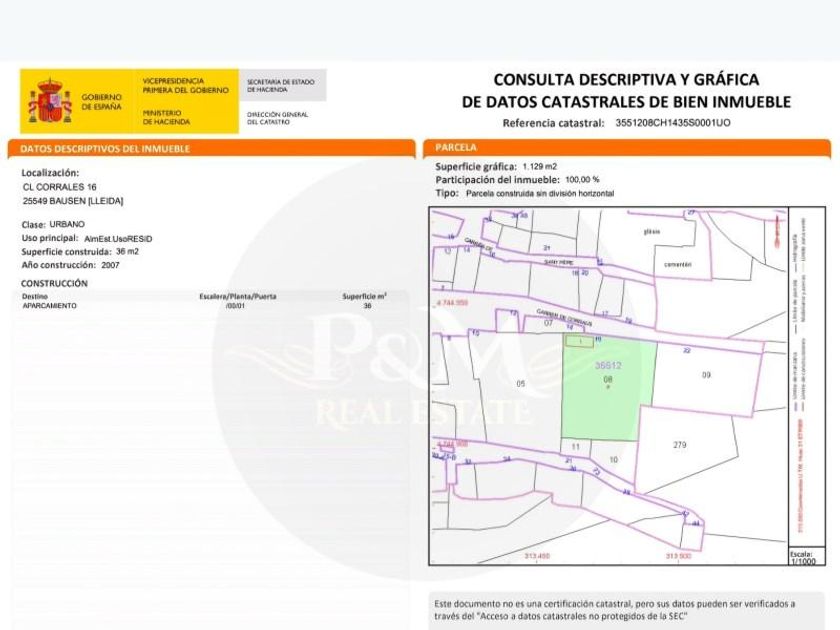The width and height of the screenshot is (840, 630).
Task: Click 'MINISTERIO DE HACIENDA' text
Action: point(166,117)
